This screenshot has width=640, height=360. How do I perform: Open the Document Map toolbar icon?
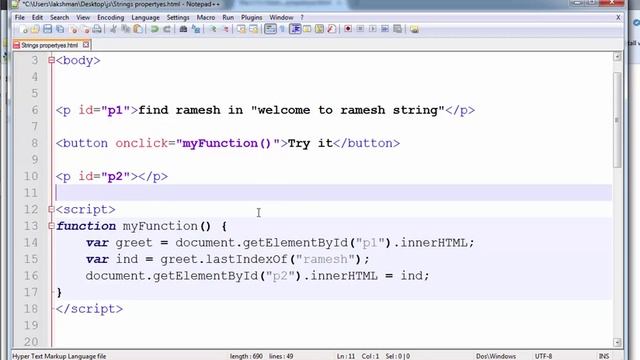point(319,29)
